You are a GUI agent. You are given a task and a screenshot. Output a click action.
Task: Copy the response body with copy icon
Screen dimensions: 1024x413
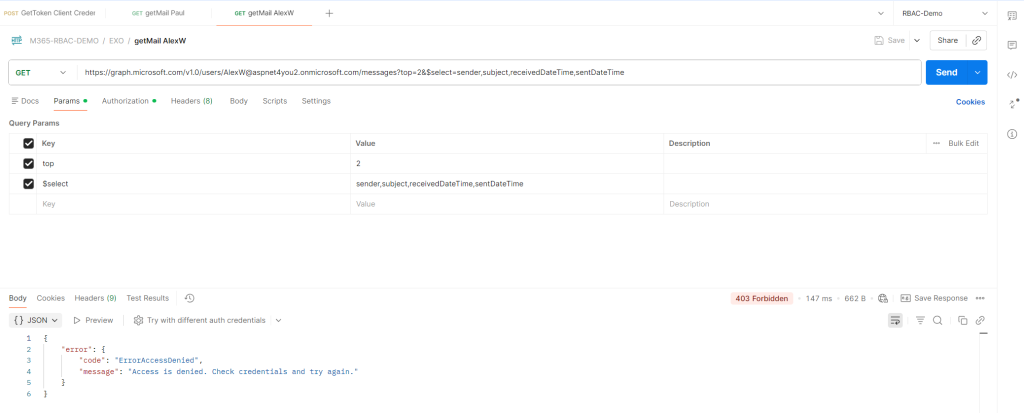click(x=962, y=320)
